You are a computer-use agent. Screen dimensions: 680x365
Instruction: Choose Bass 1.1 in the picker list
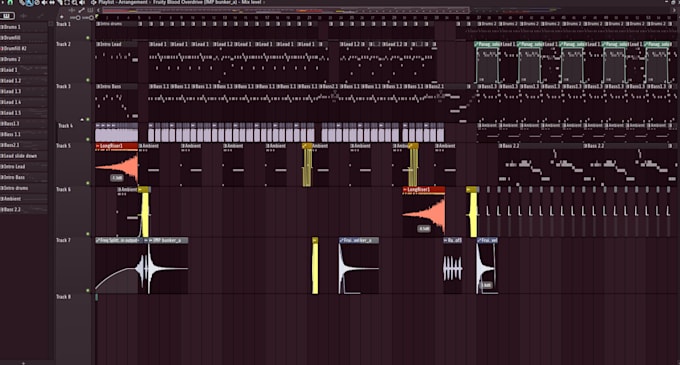tap(23, 134)
